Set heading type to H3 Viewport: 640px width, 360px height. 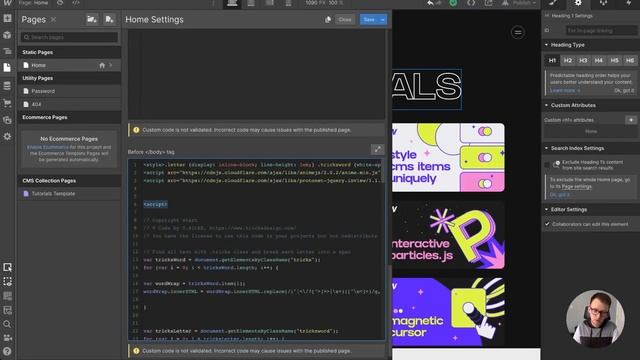pos(583,60)
